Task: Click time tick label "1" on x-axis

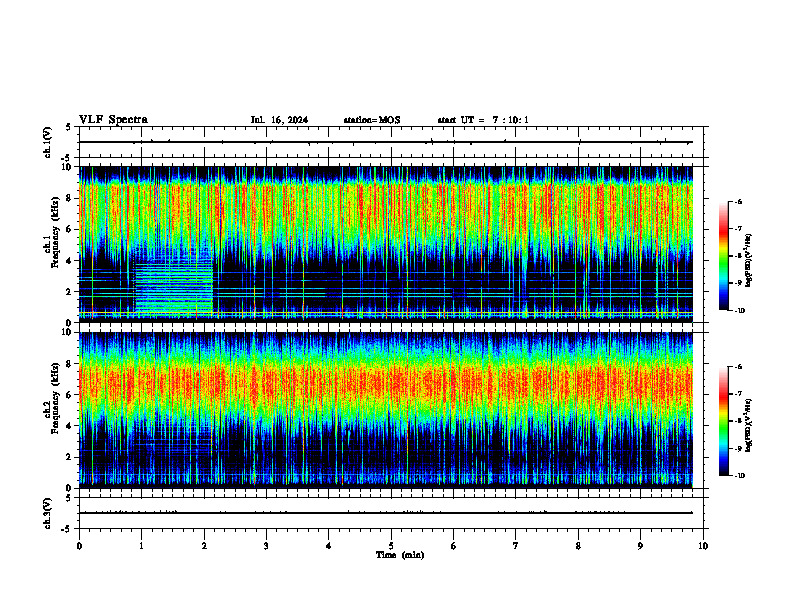Action: (x=141, y=546)
